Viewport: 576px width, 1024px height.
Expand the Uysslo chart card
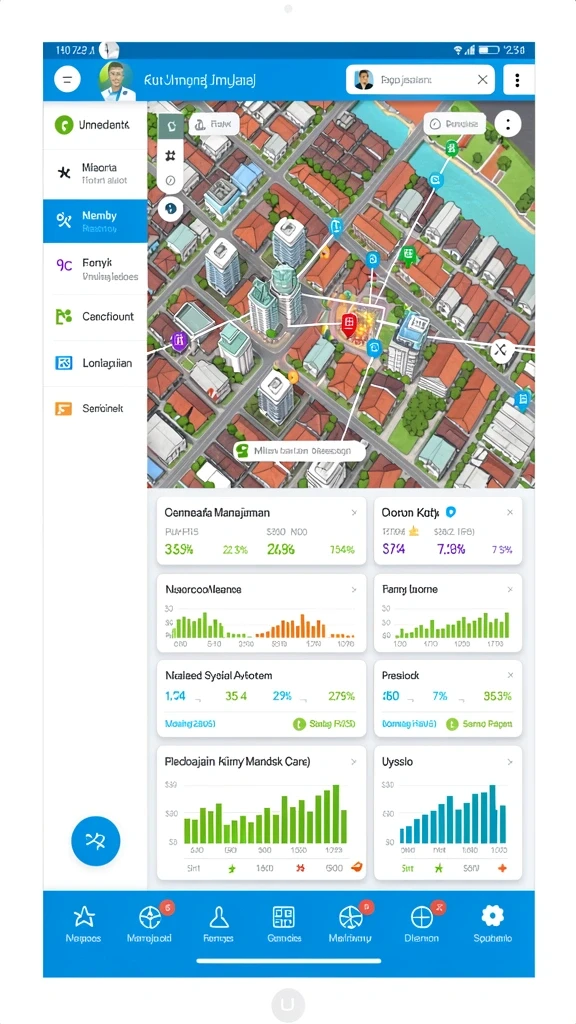pyautogui.click(x=510, y=762)
